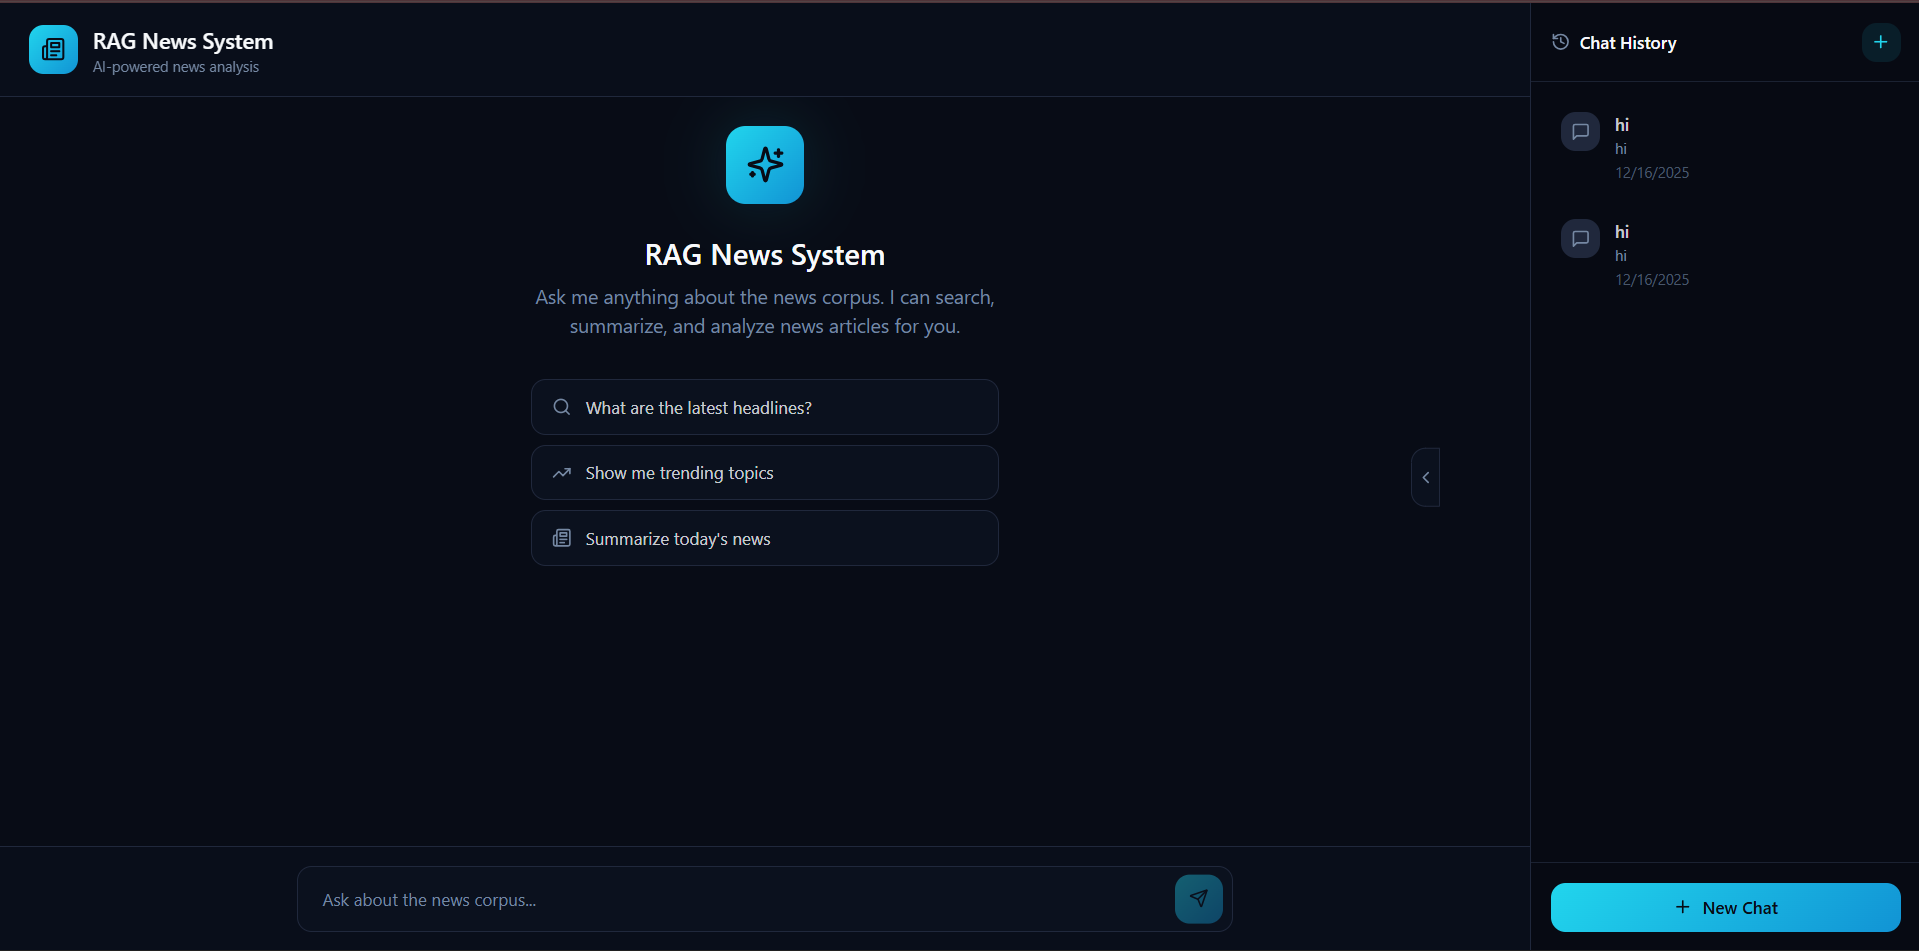
Task: Click the plus icon beside Chat History
Action: click(1881, 42)
